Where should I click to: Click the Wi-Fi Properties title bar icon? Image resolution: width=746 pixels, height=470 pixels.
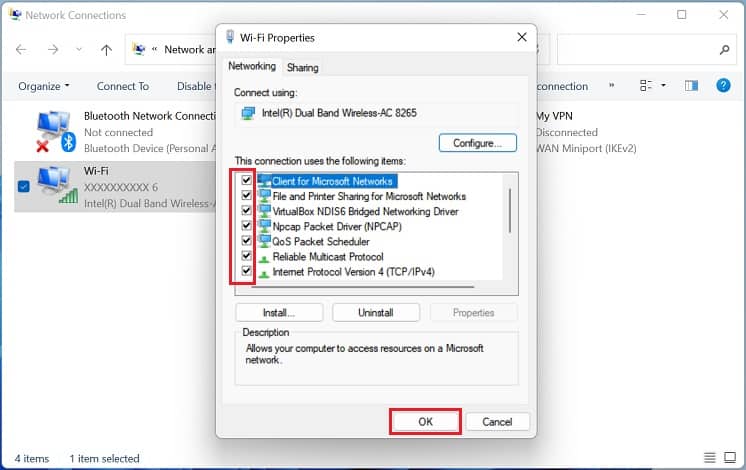coord(230,37)
